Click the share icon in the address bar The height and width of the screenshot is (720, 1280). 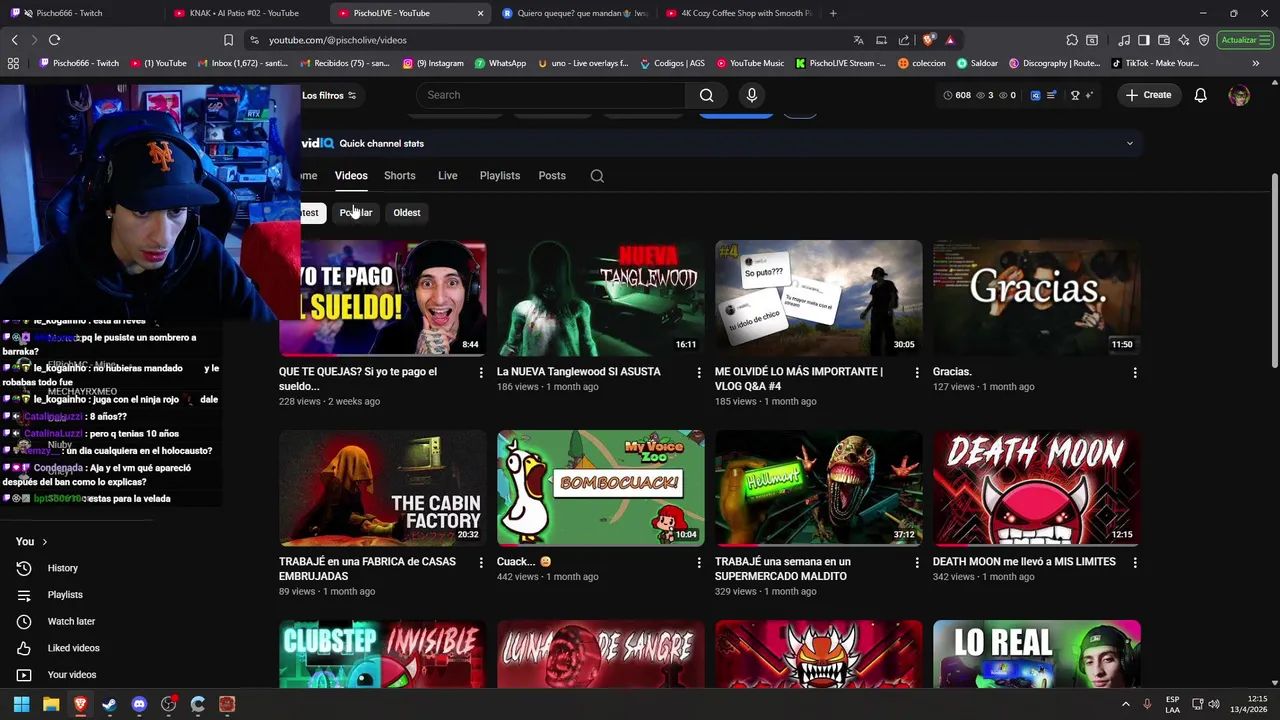[904, 40]
